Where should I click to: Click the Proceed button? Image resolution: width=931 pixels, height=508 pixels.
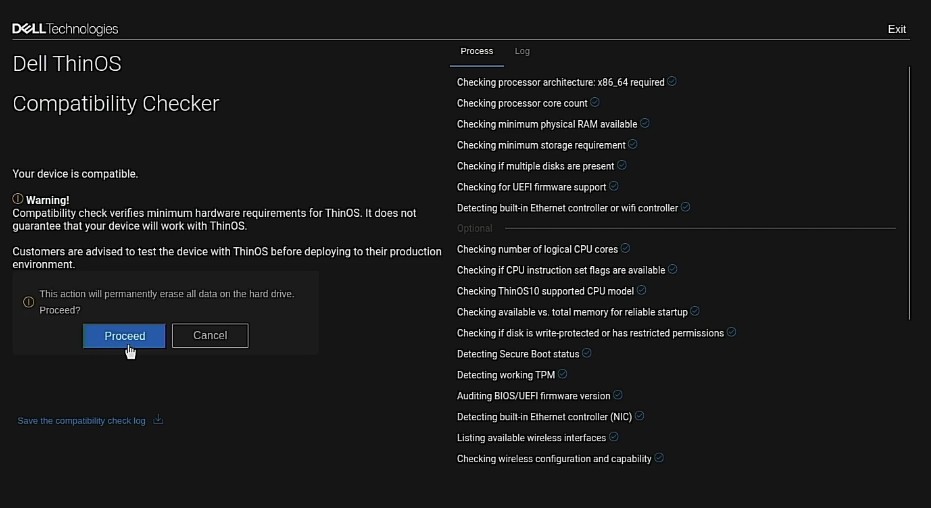coord(124,336)
